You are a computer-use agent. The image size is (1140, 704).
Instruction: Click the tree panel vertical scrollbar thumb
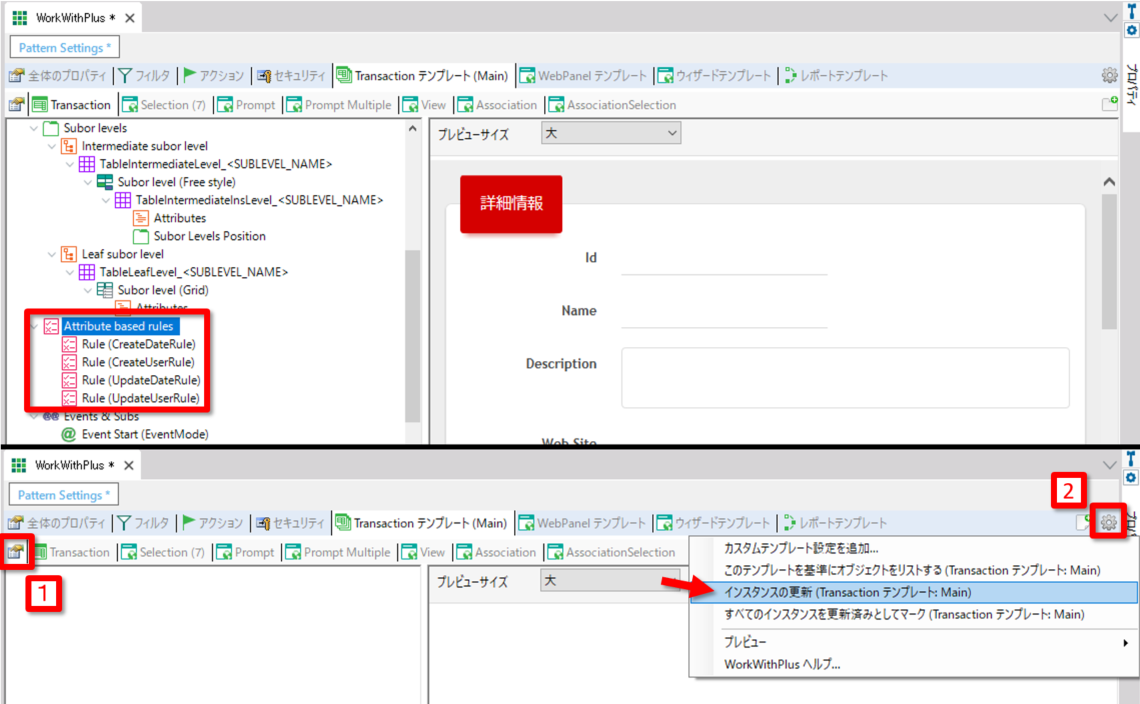(412, 336)
